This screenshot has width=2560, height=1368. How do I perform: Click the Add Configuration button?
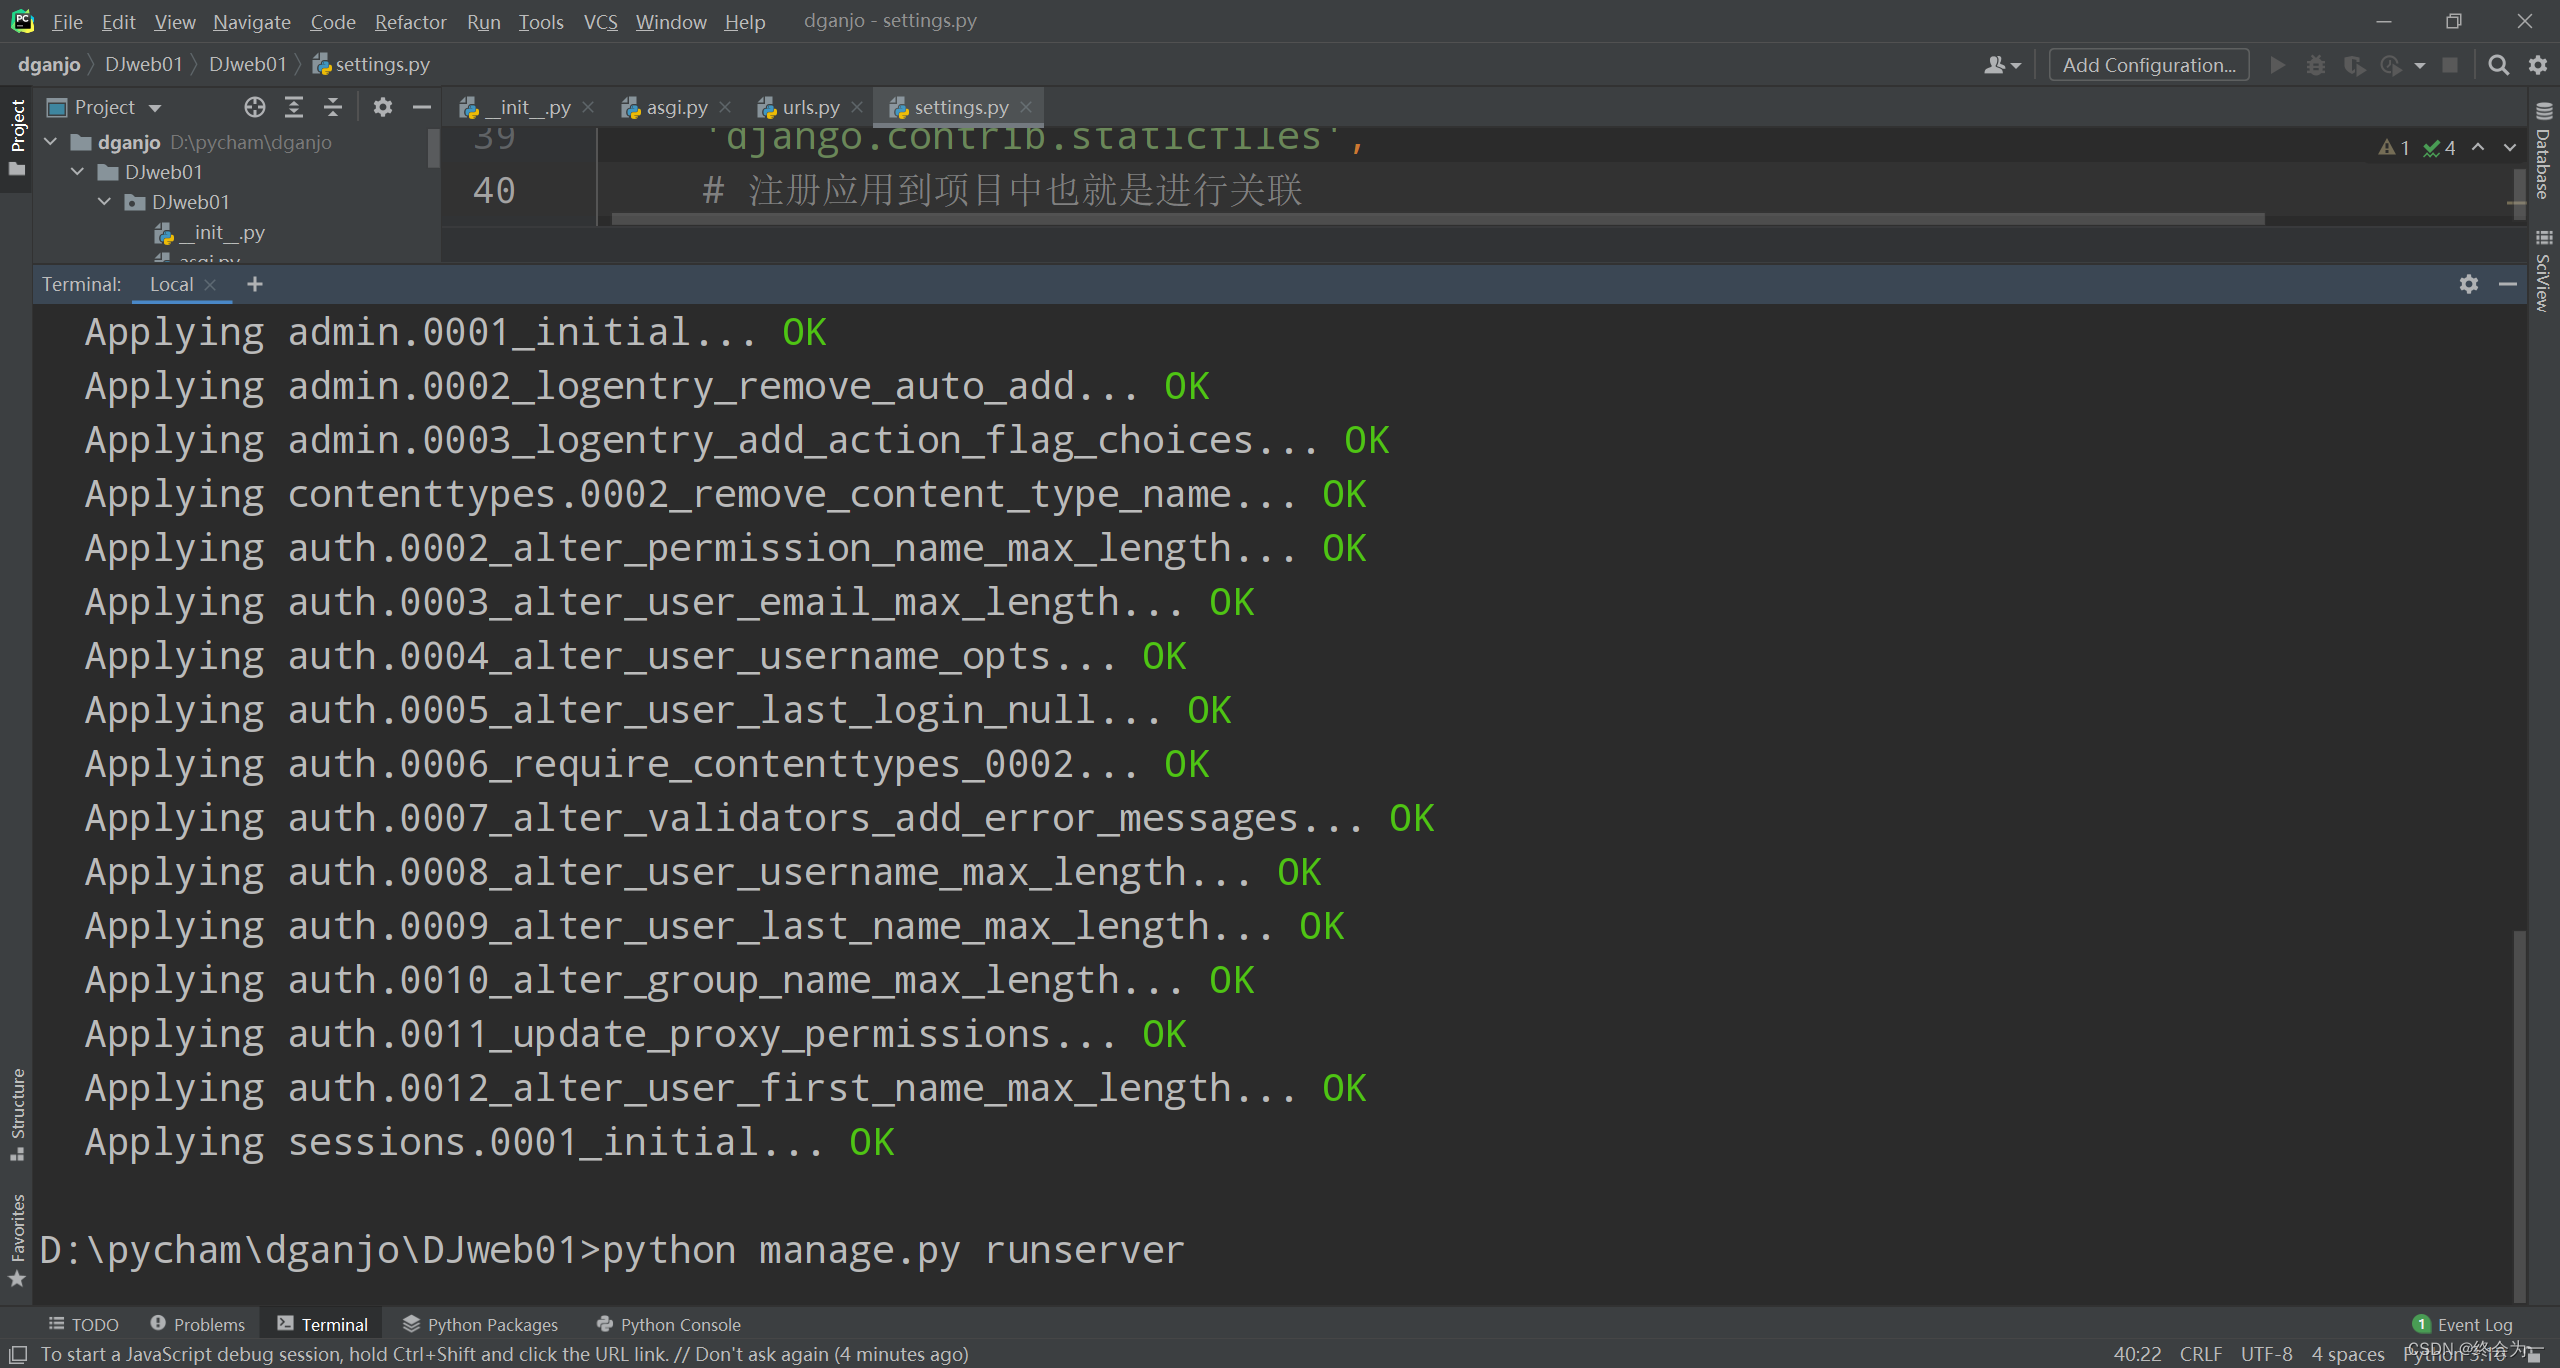[x=2148, y=65]
